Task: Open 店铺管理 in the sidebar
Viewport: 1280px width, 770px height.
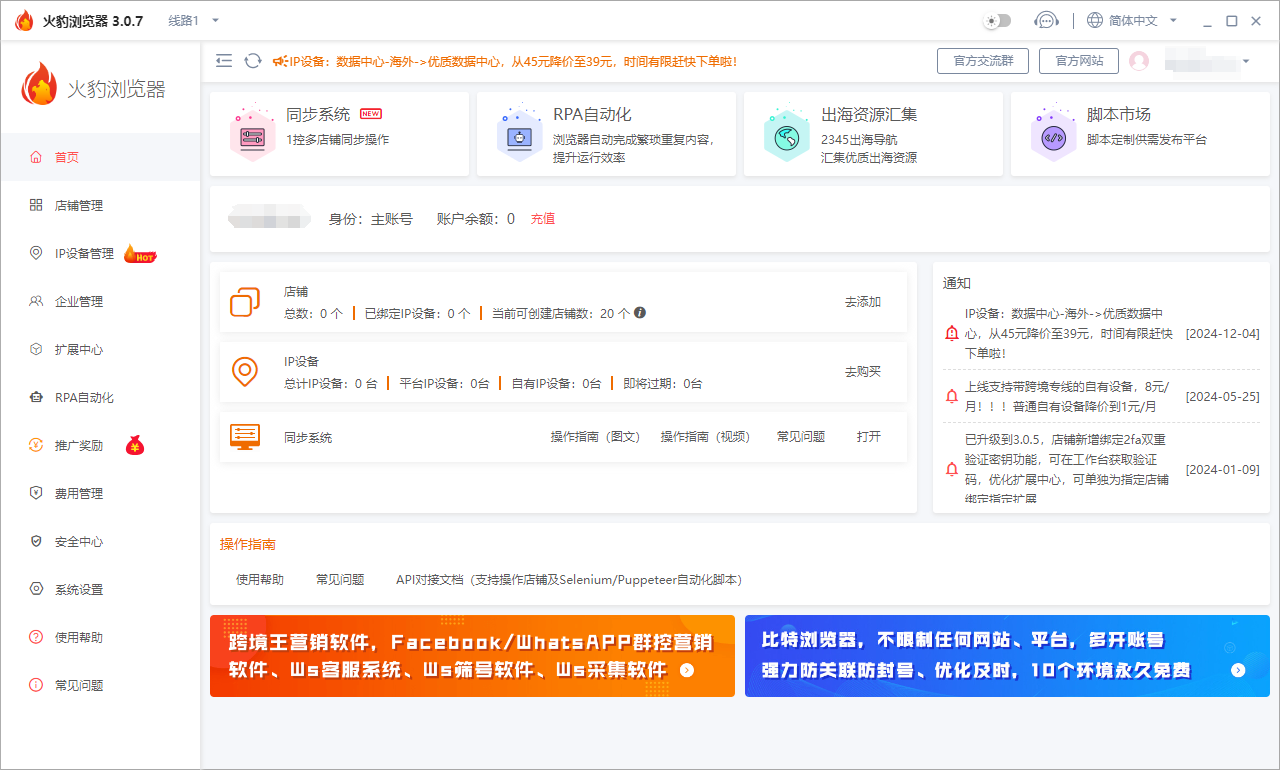Action: point(100,205)
